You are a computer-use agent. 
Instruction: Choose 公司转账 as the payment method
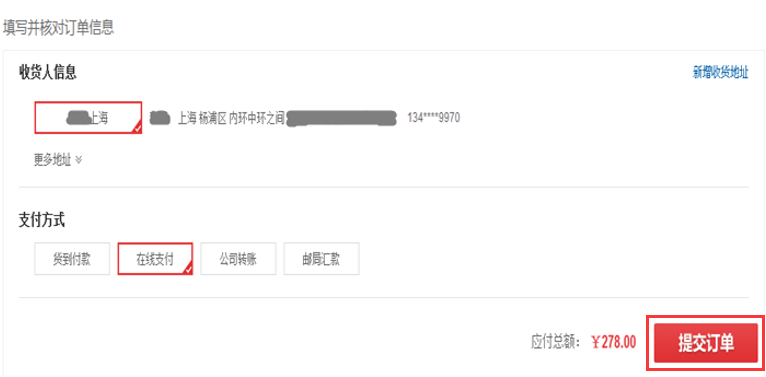click(238, 259)
